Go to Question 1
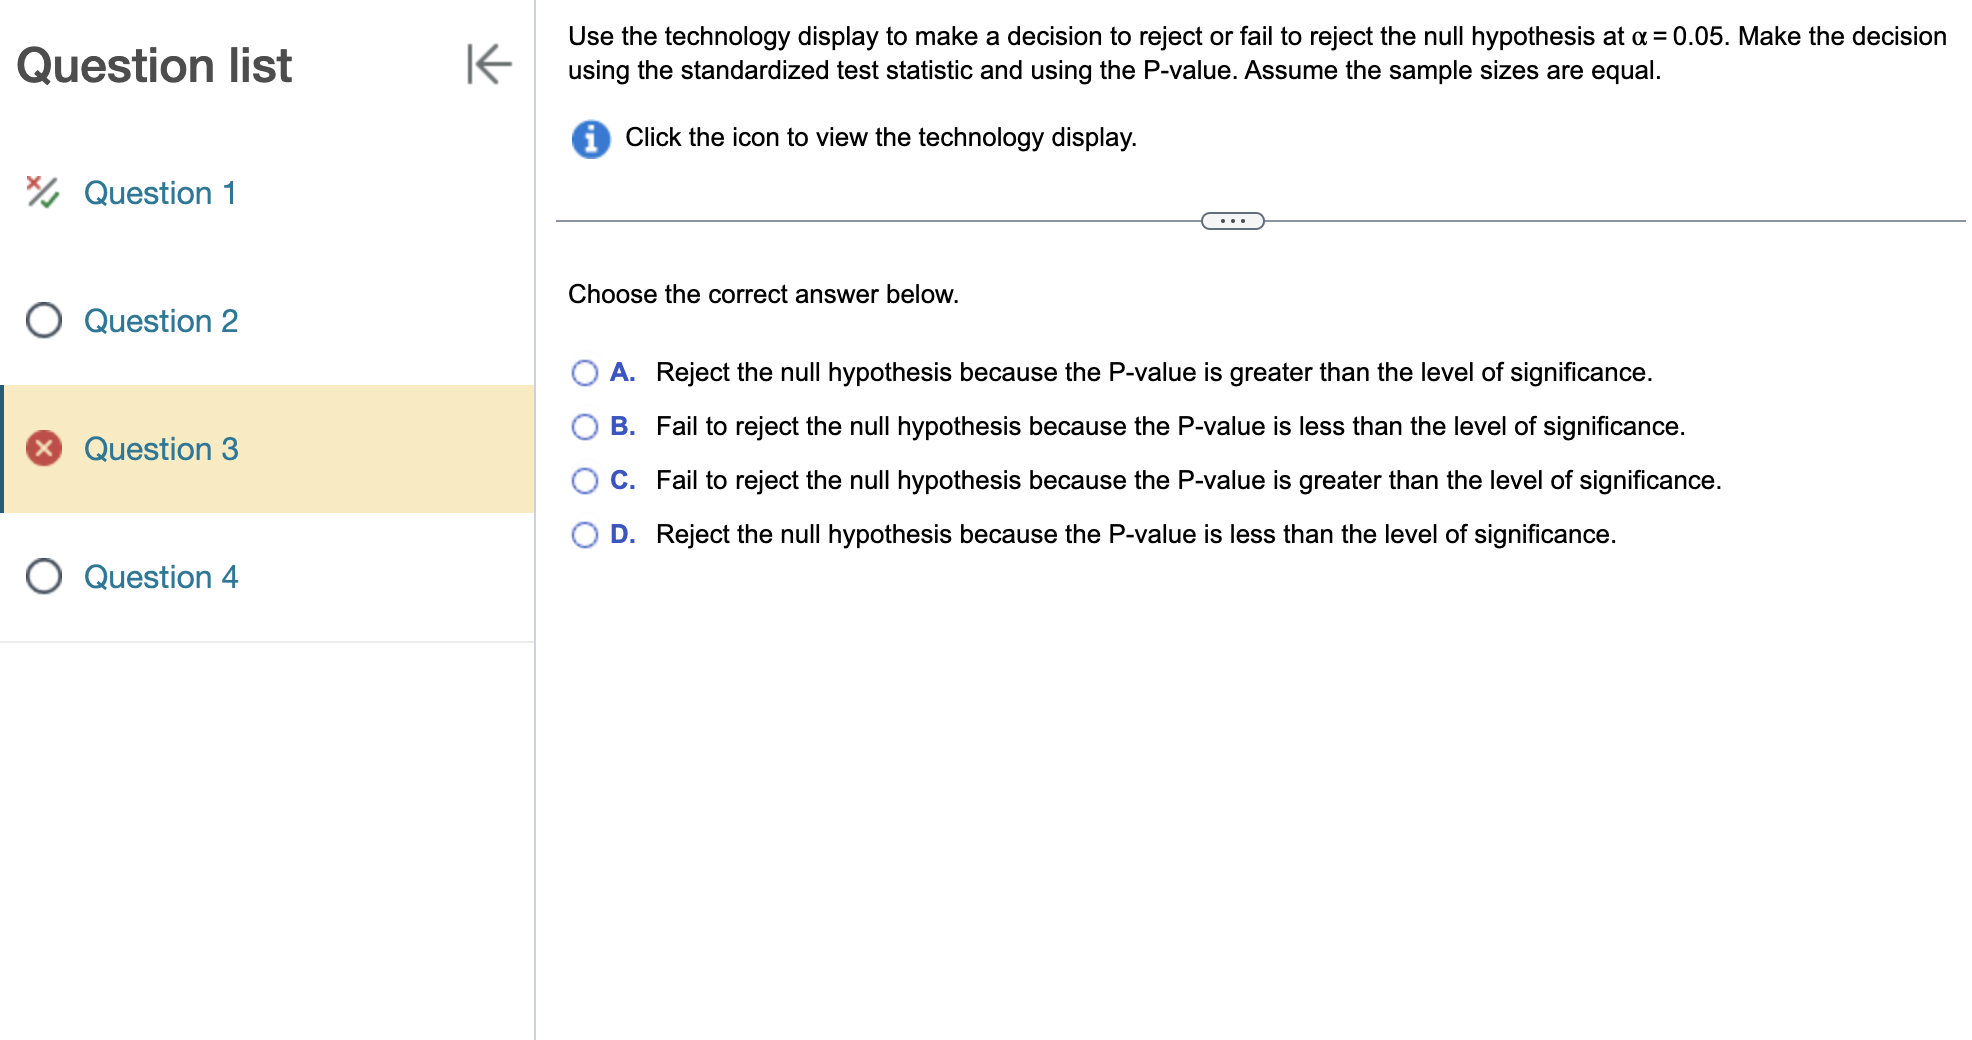 161,193
